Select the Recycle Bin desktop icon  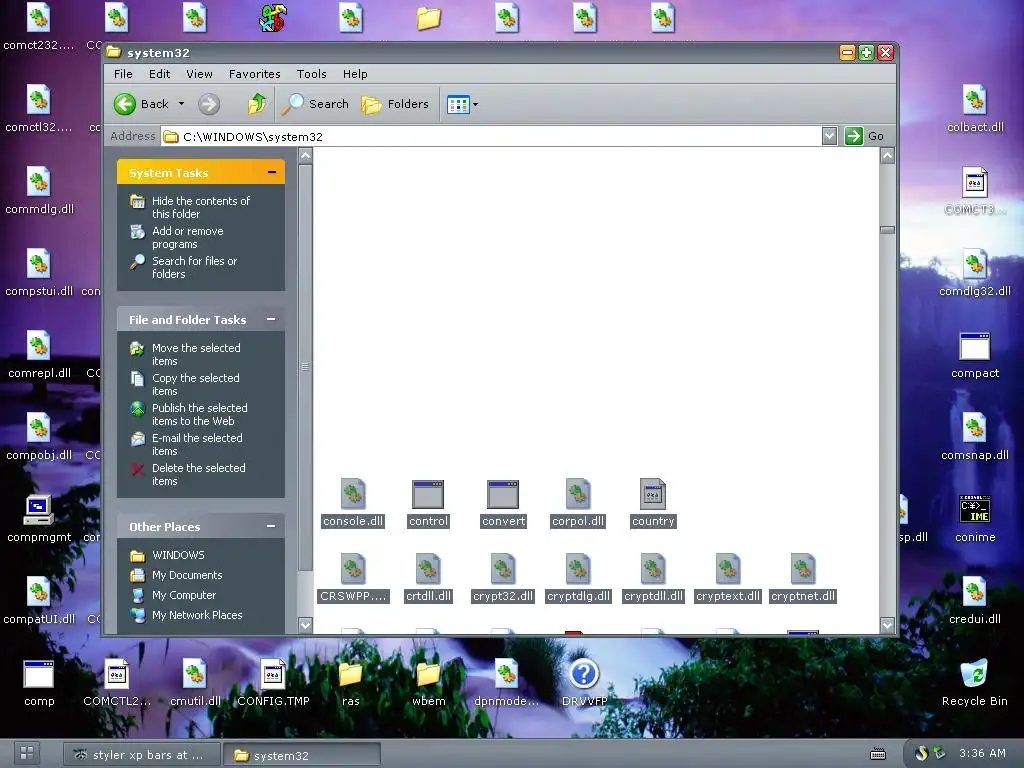(x=974, y=674)
